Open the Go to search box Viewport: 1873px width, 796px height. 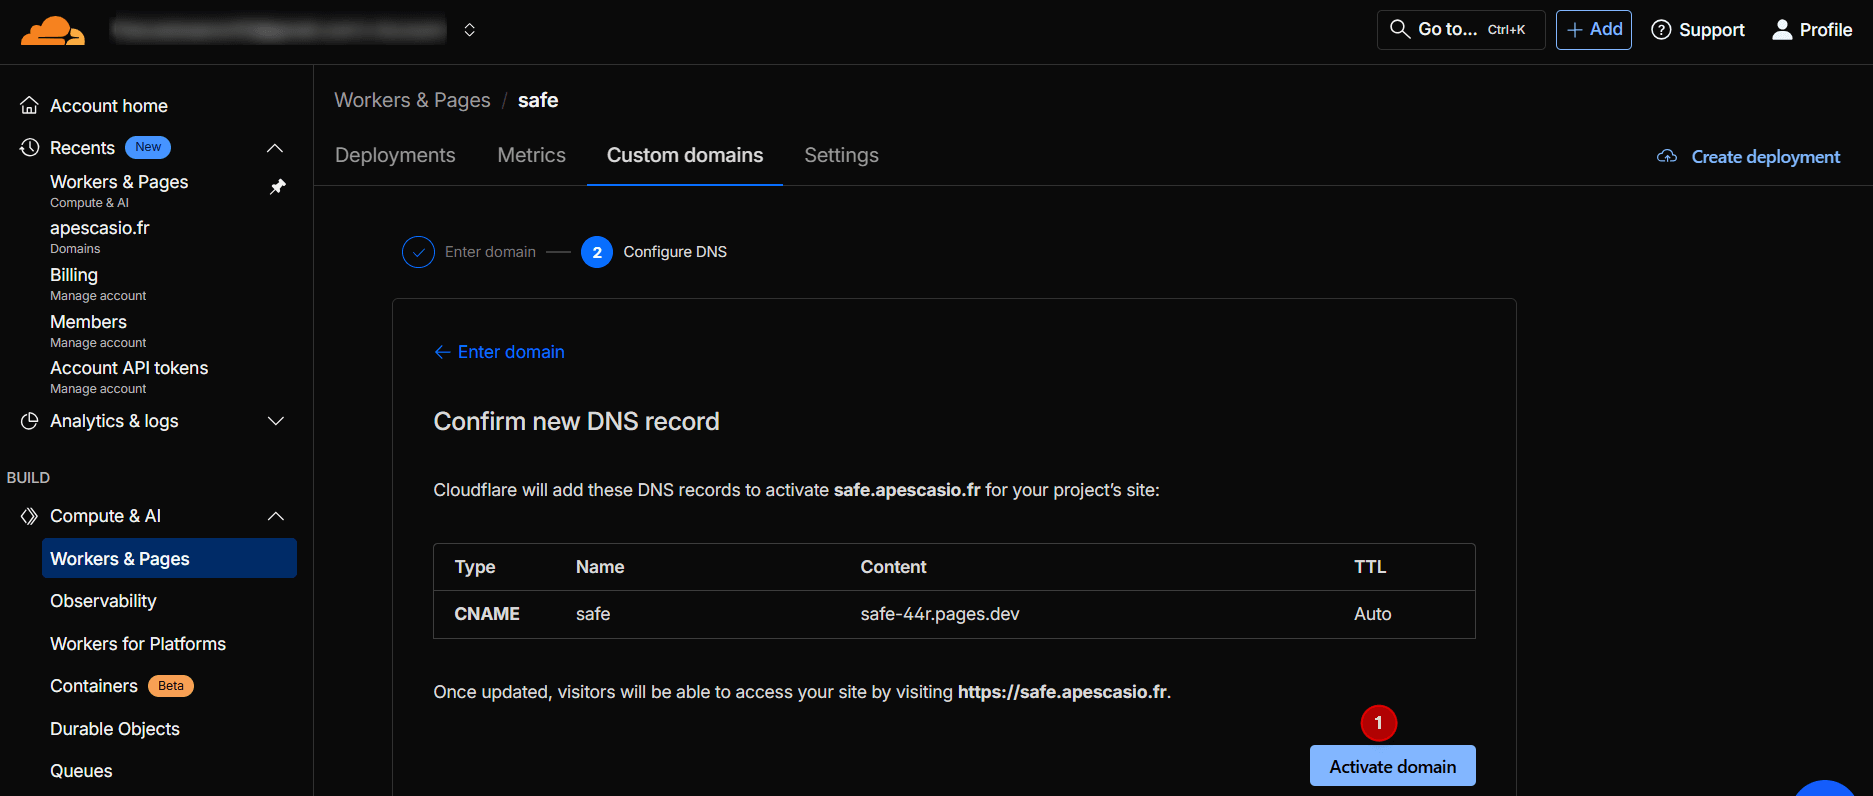tap(1461, 30)
